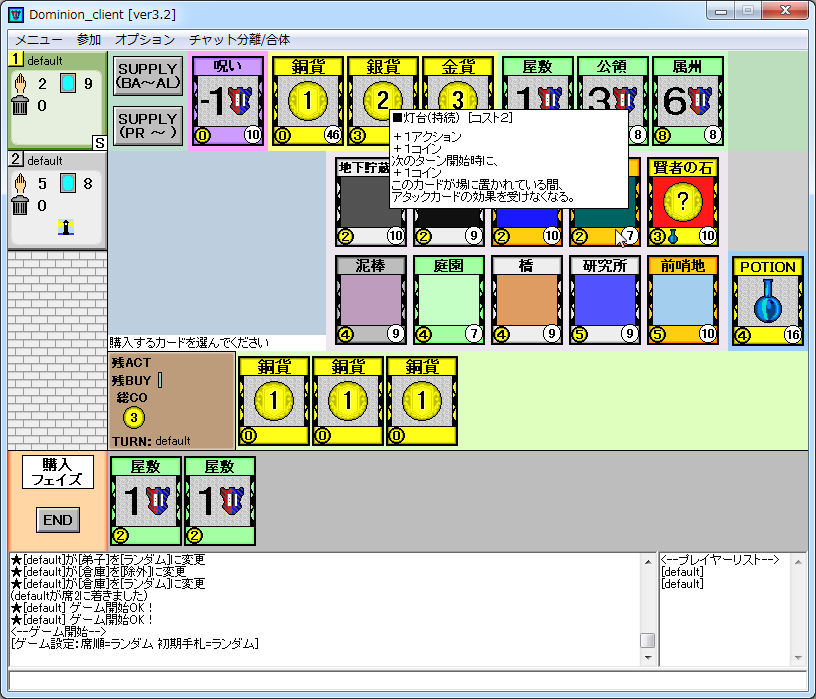816x699 pixels.
Task: Click player 2 hand count icon
Action: tap(20, 183)
